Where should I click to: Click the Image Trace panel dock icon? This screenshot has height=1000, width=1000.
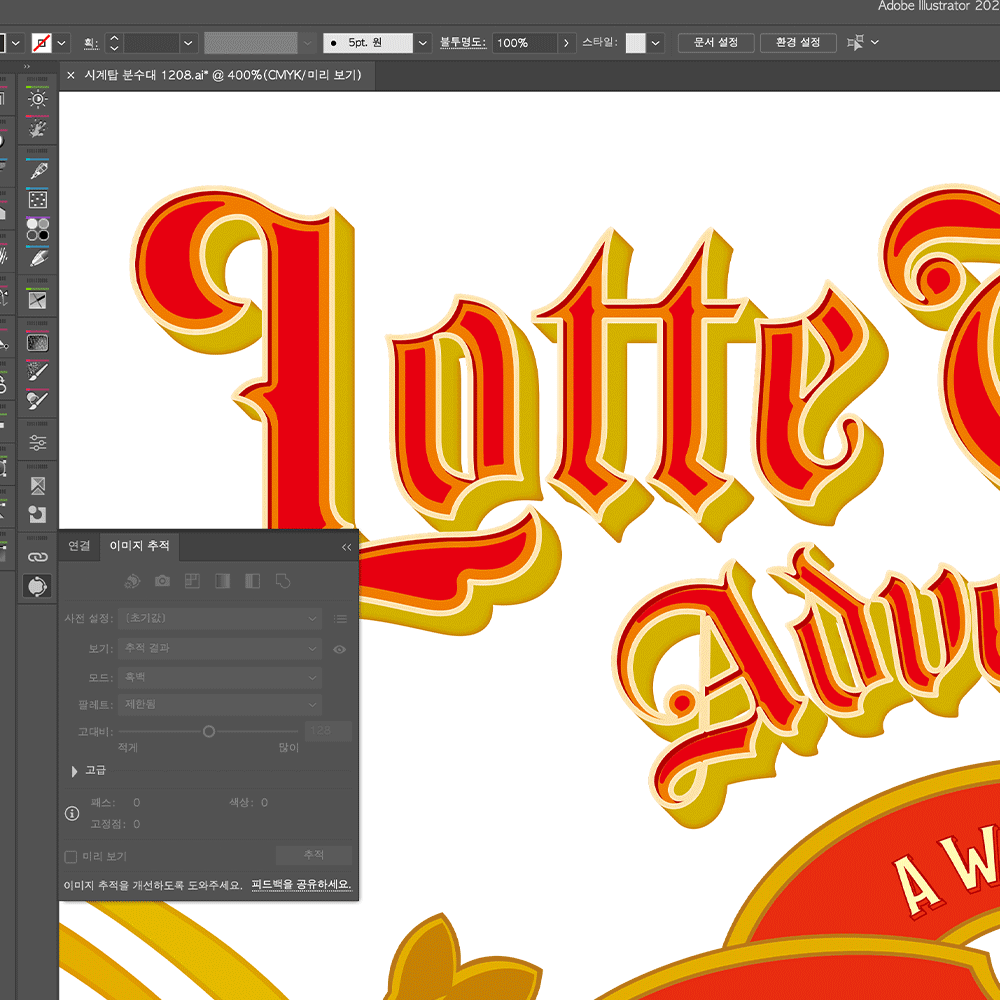pyautogui.click(x=38, y=586)
